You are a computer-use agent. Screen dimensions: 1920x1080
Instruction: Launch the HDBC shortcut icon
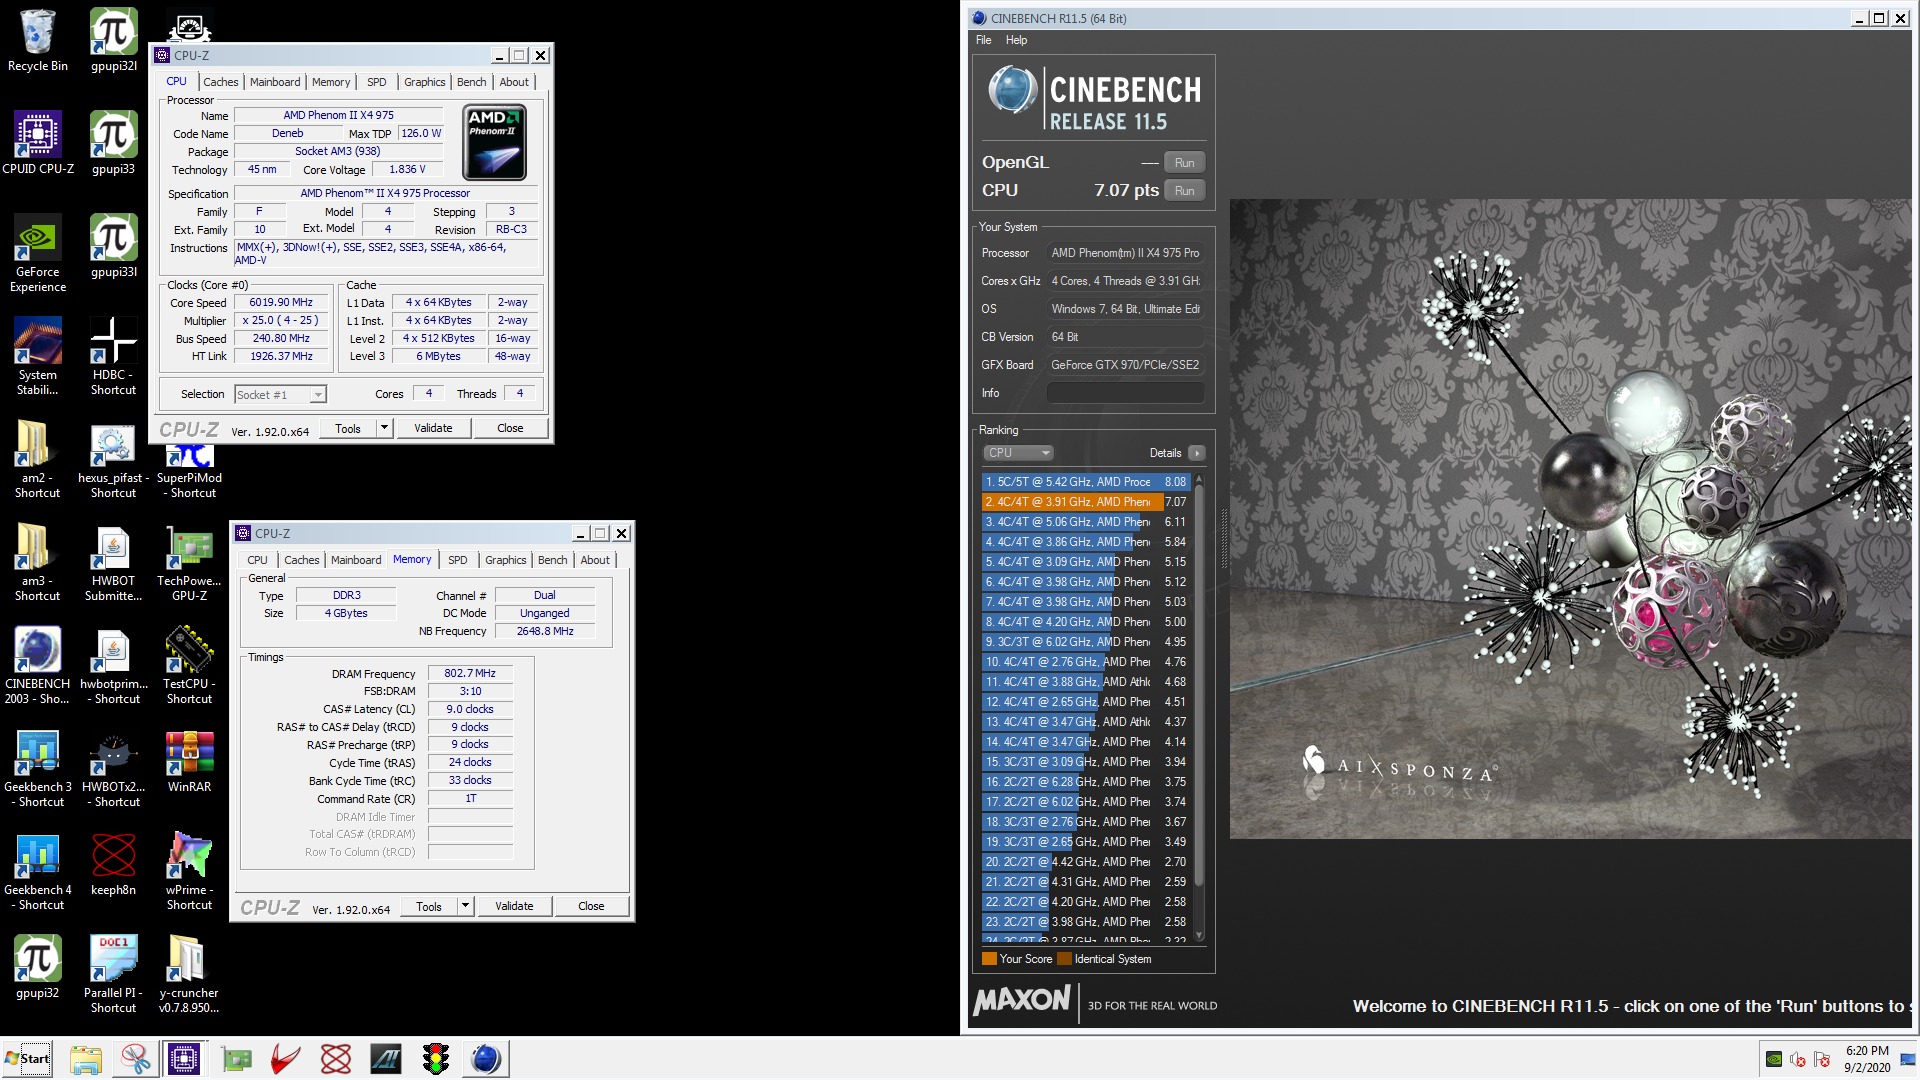coord(113,356)
